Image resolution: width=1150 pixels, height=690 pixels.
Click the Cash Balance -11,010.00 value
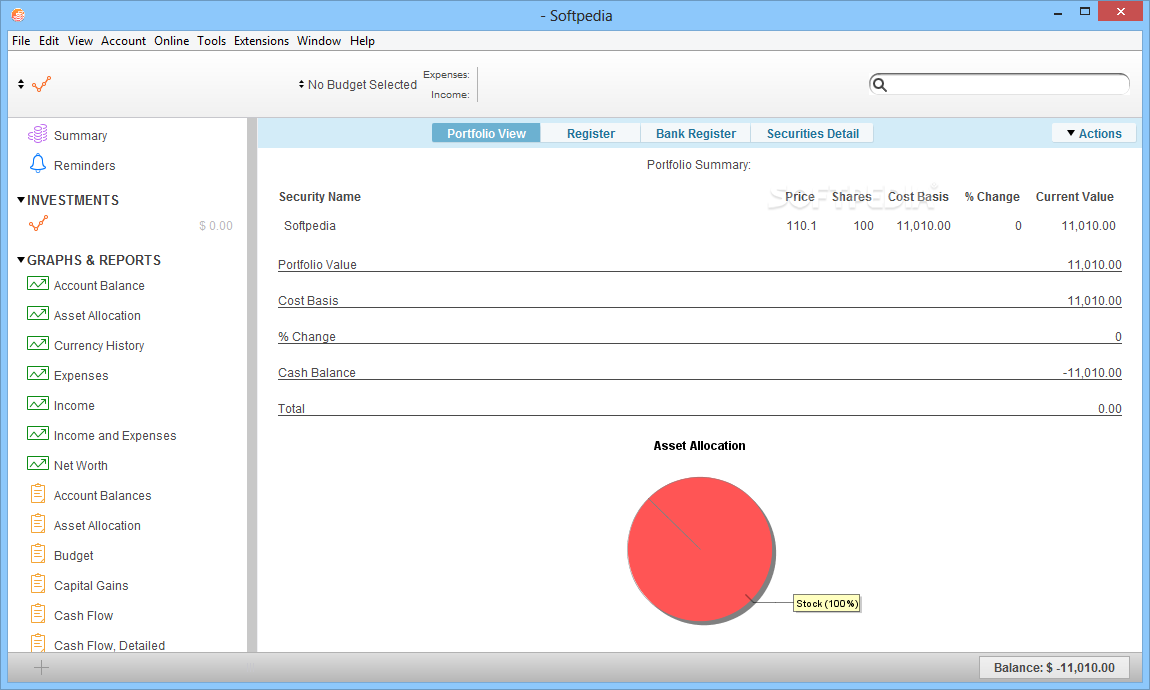[x=1091, y=372]
